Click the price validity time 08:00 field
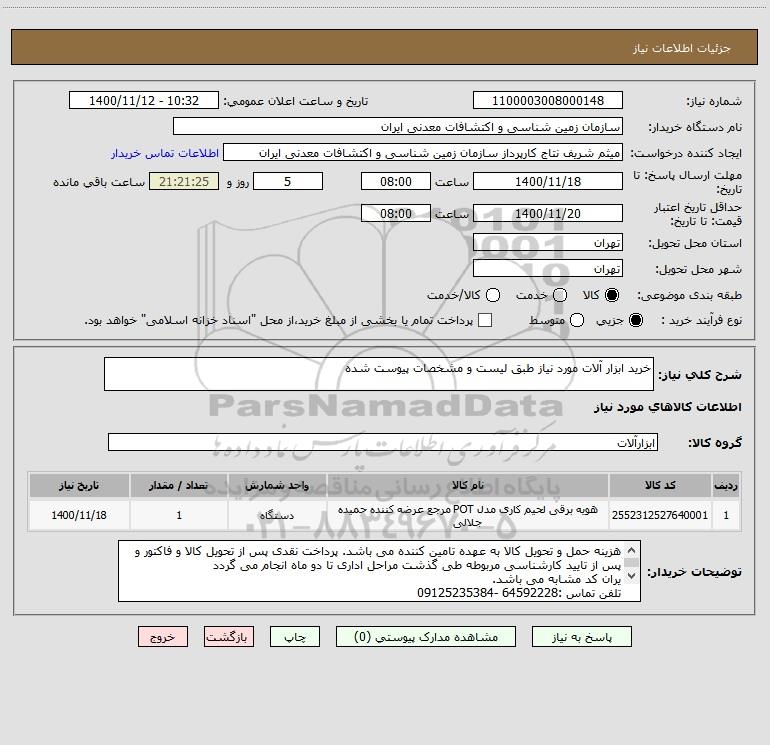 click(396, 214)
